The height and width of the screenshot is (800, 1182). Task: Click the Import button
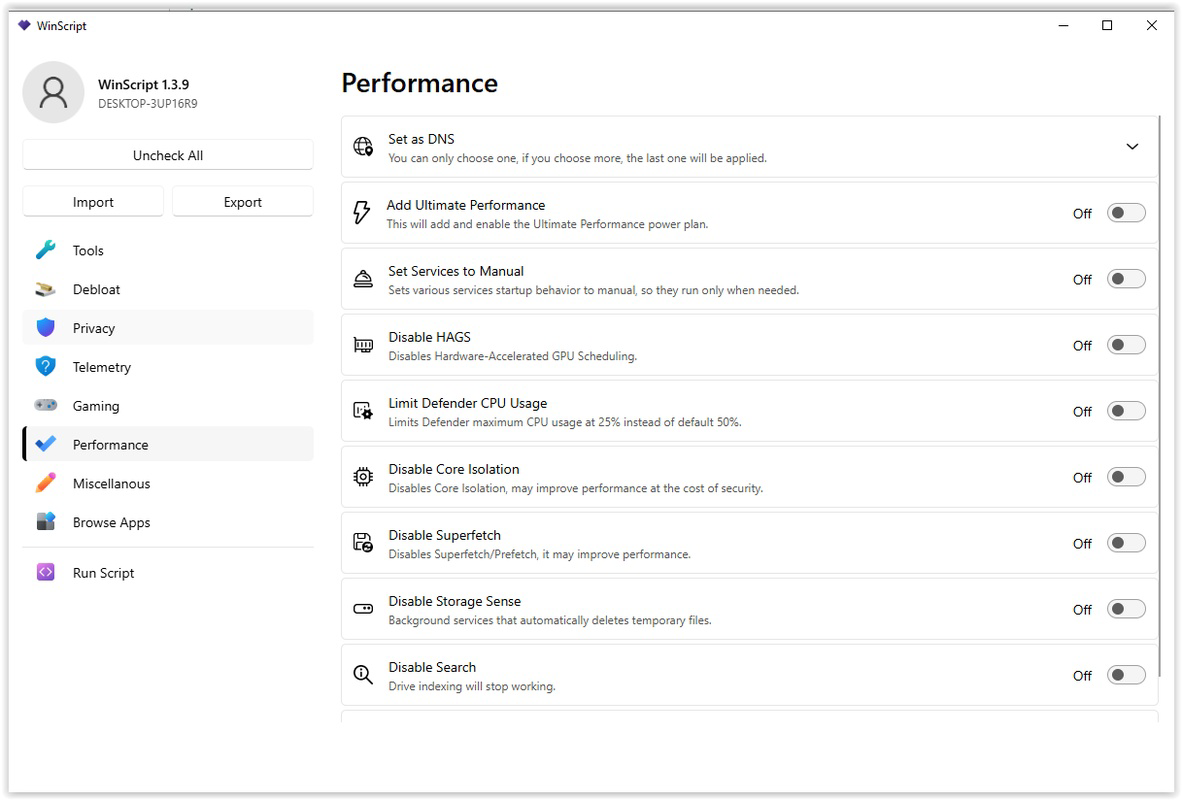pos(93,201)
